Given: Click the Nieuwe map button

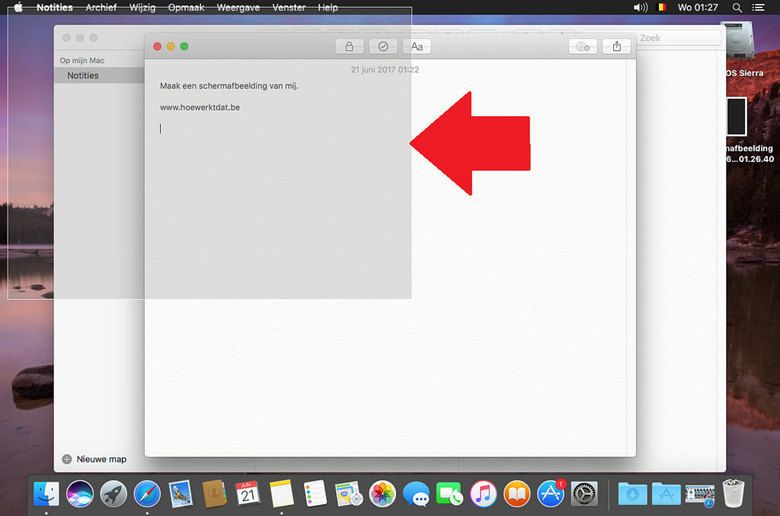Looking at the screenshot, I should (x=95, y=459).
